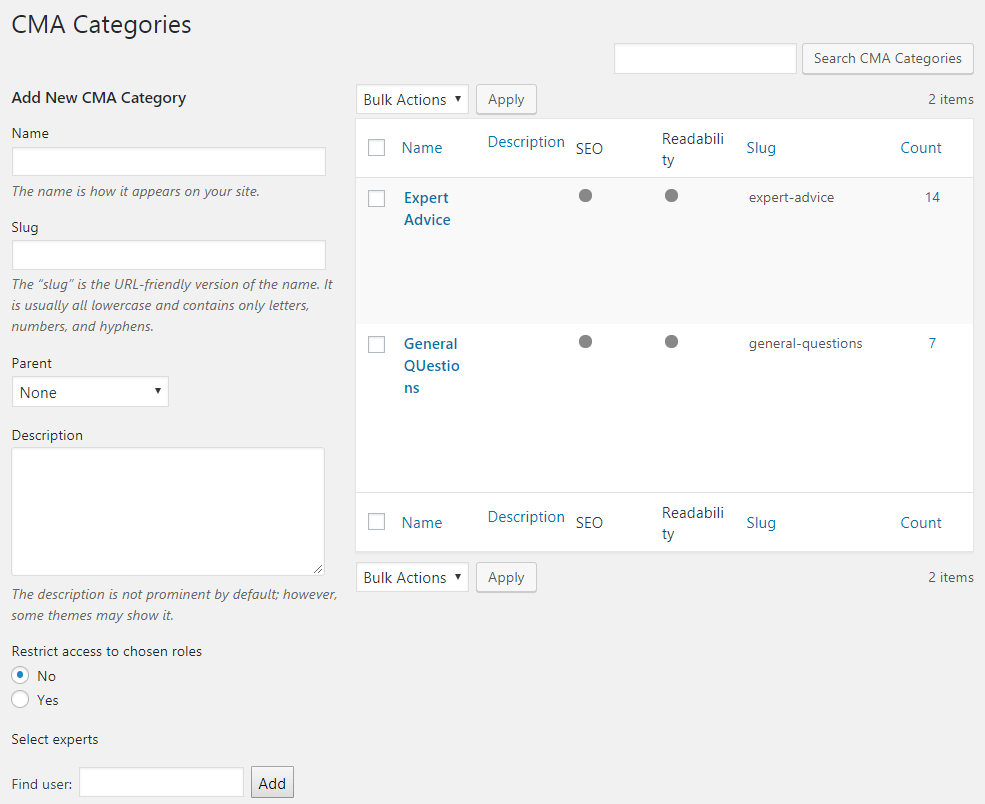Tick the checkbox for Expert Advice row
Screen dimensions: 985x804
(x=376, y=199)
